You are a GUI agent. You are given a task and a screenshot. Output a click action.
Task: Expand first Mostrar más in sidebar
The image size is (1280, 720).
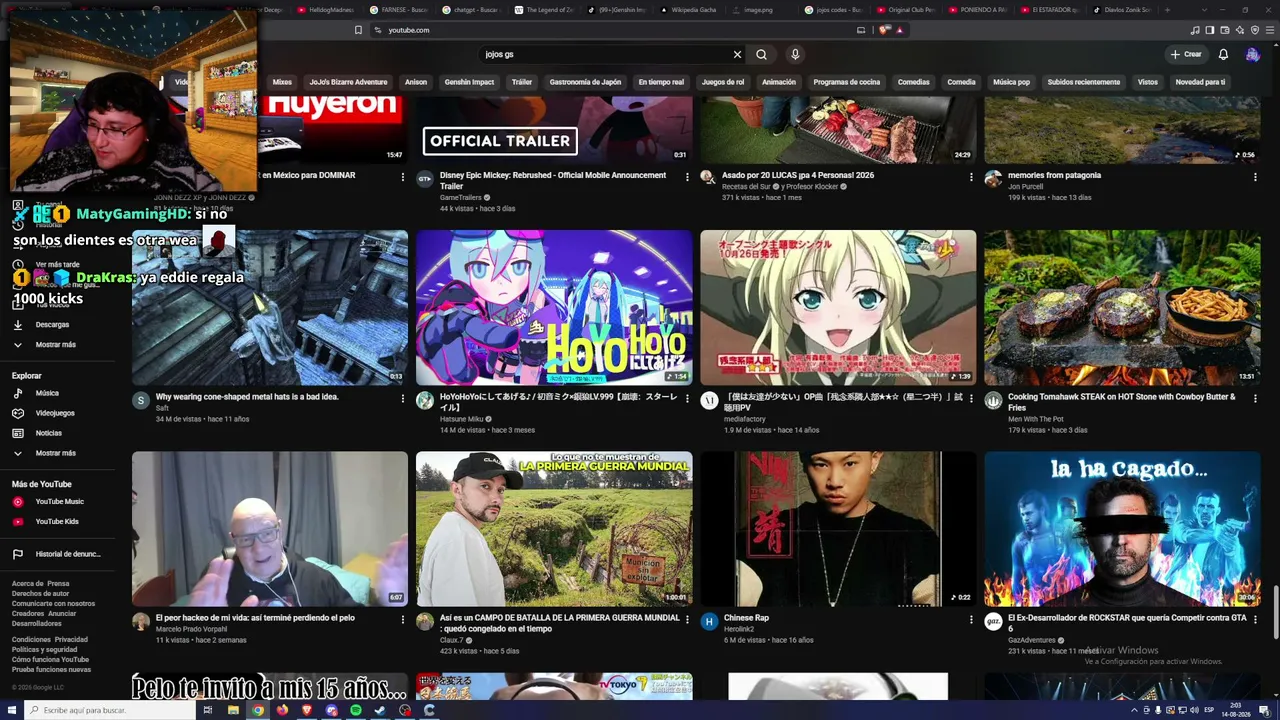pyautogui.click(x=55, y=345)
